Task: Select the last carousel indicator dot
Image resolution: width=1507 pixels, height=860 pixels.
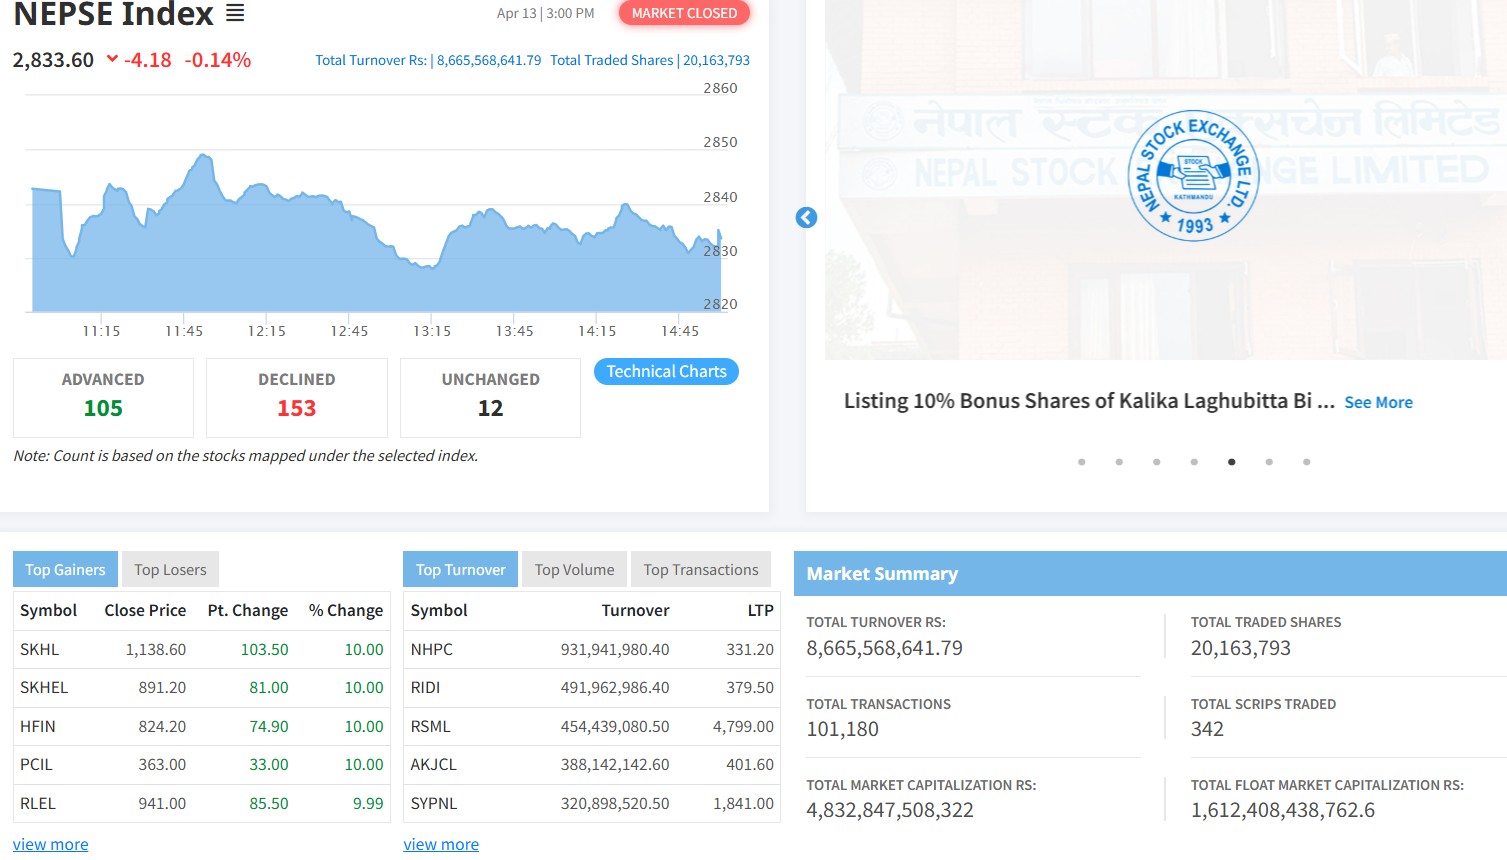Action: coord(1306,462)
